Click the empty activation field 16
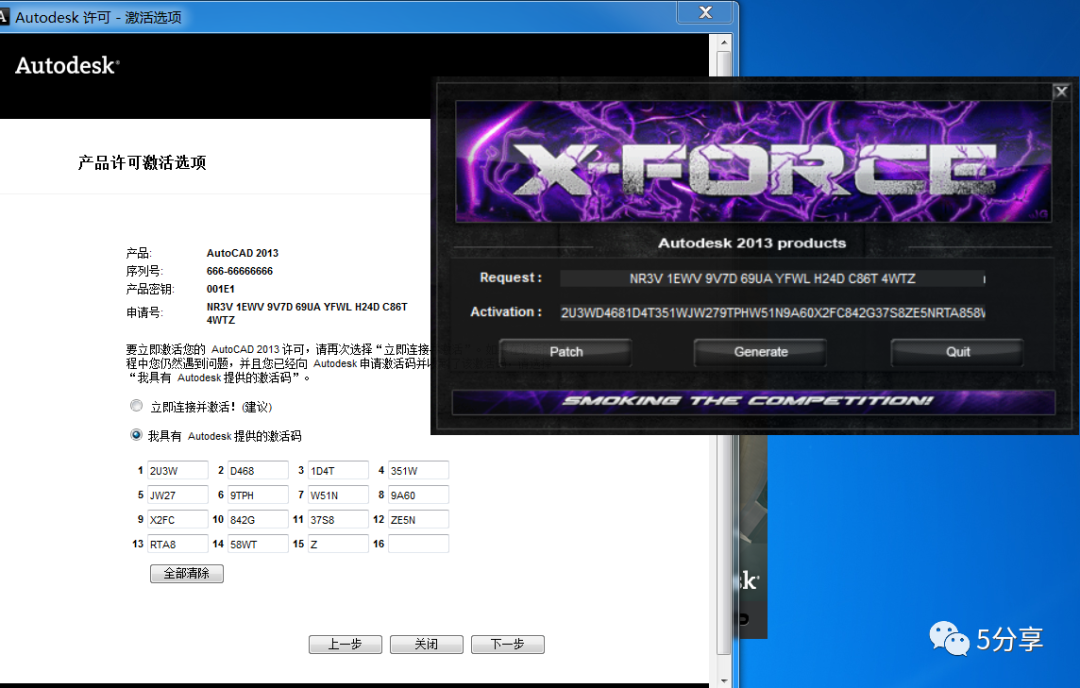This screenshot has width=1080, height=688. 418,543
